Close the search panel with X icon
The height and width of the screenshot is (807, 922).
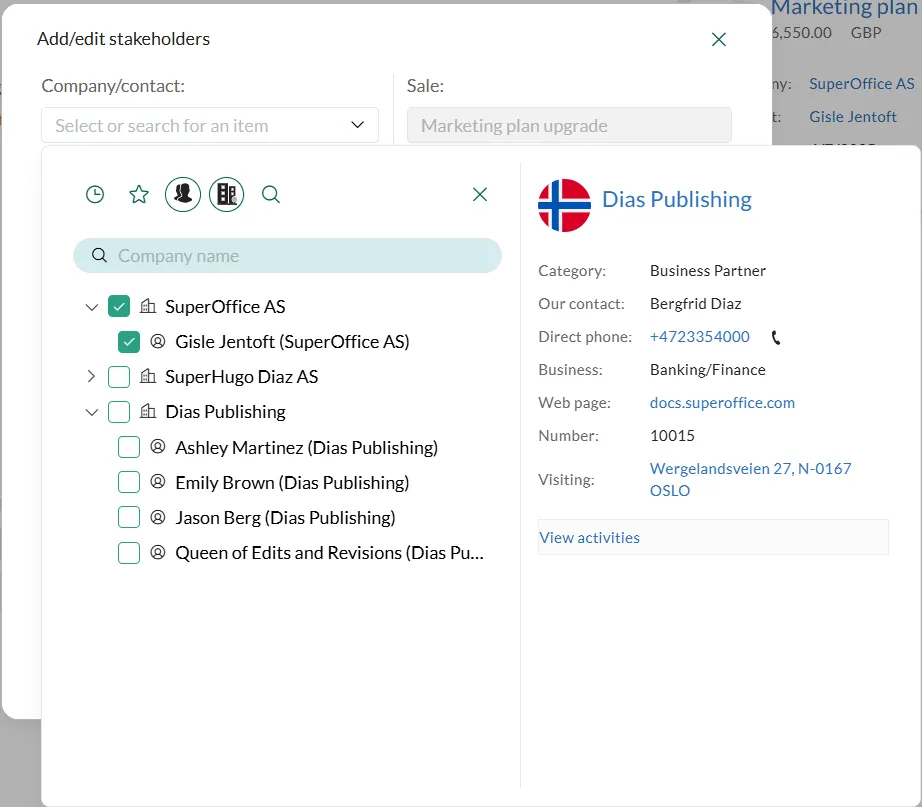click(480, 195)
